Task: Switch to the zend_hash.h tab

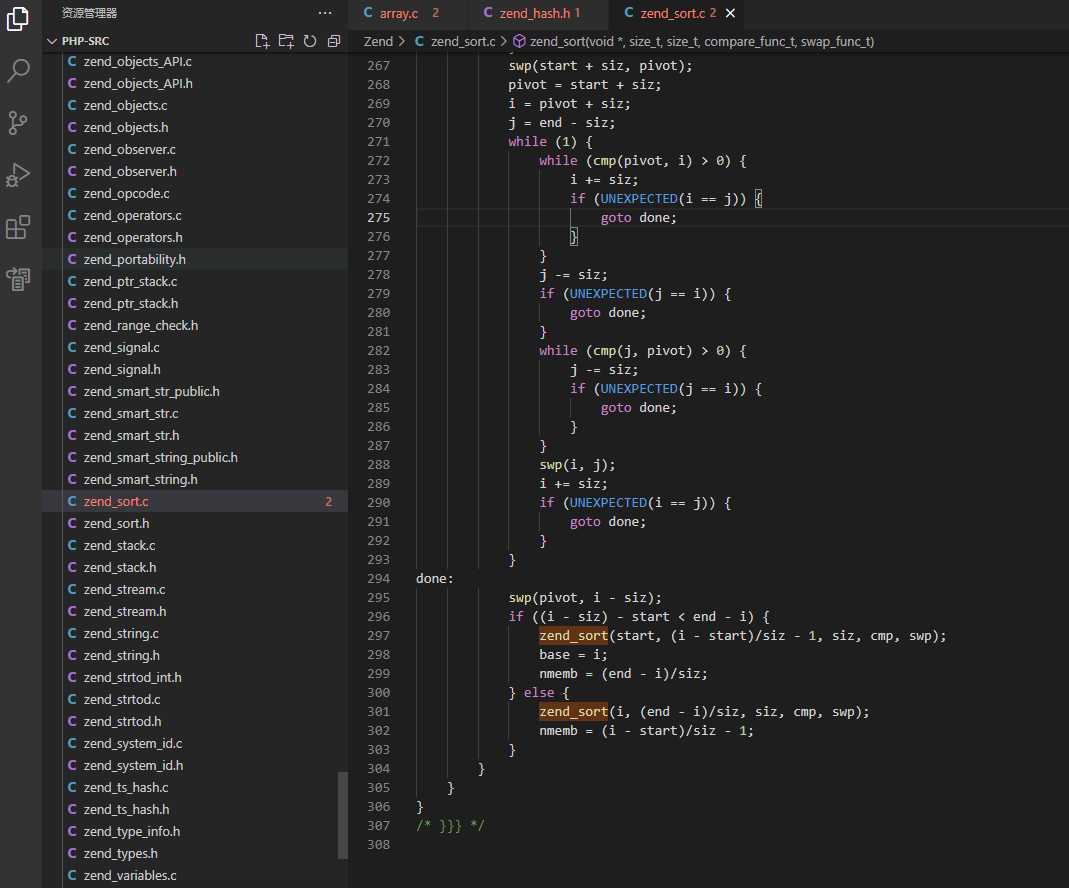Action: pos(531,13)
